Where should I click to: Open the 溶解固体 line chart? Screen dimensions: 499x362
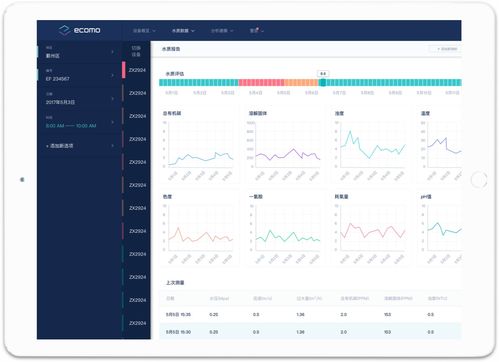point(285,145)
